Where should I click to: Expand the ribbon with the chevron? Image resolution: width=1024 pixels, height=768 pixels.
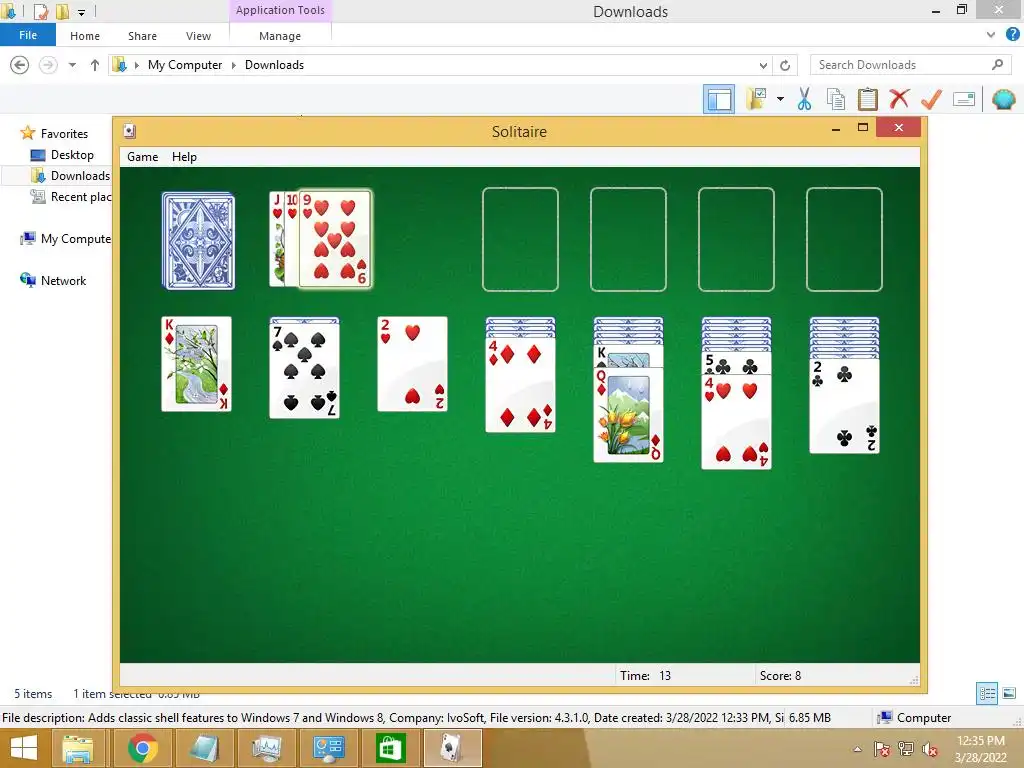coord(991,35)
